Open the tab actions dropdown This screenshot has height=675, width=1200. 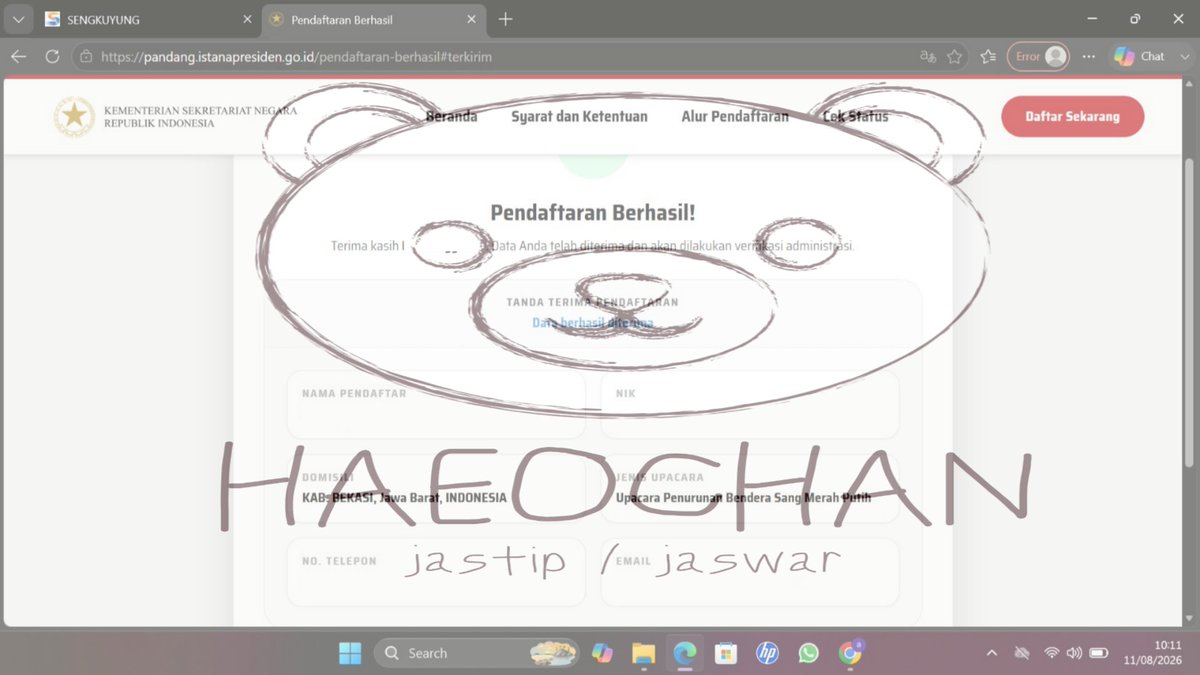[18, 19]
